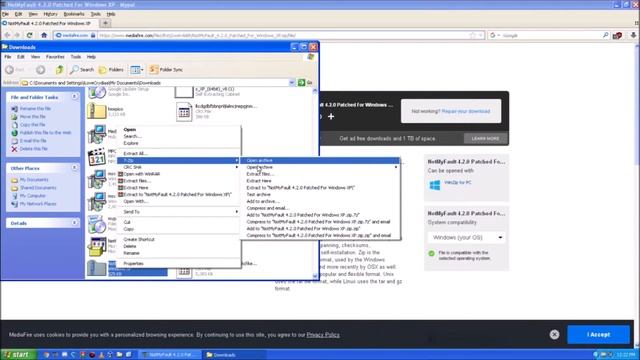The height and width of the screenshot is (360, 640).
Task: Choose Extract files... in 7-Zip submenu
Action: 320,174
